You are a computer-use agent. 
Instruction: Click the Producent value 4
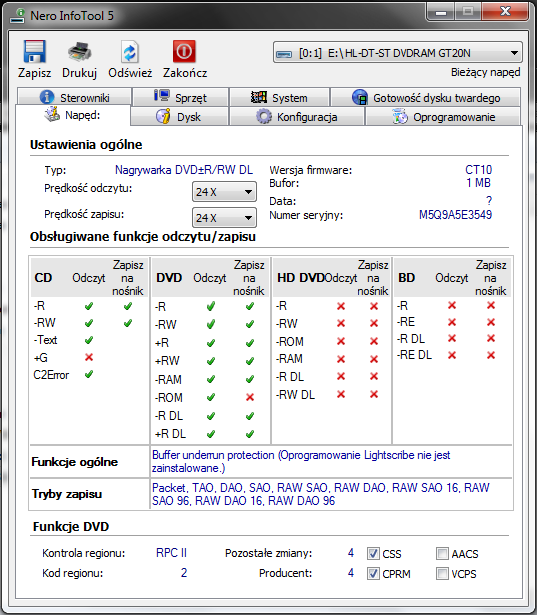(x=351, y=573)
